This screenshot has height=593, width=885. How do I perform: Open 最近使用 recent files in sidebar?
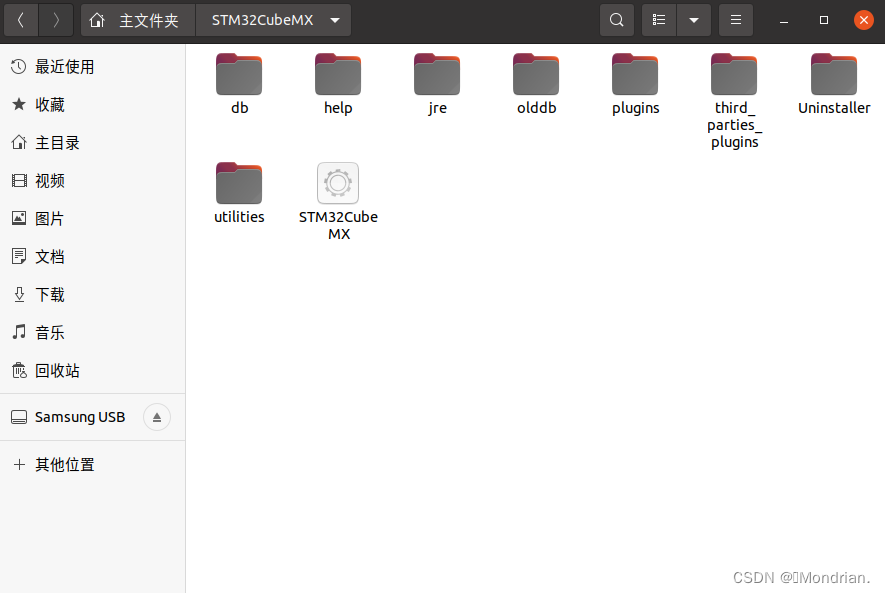pyautogui.click(x=93, y=67)
